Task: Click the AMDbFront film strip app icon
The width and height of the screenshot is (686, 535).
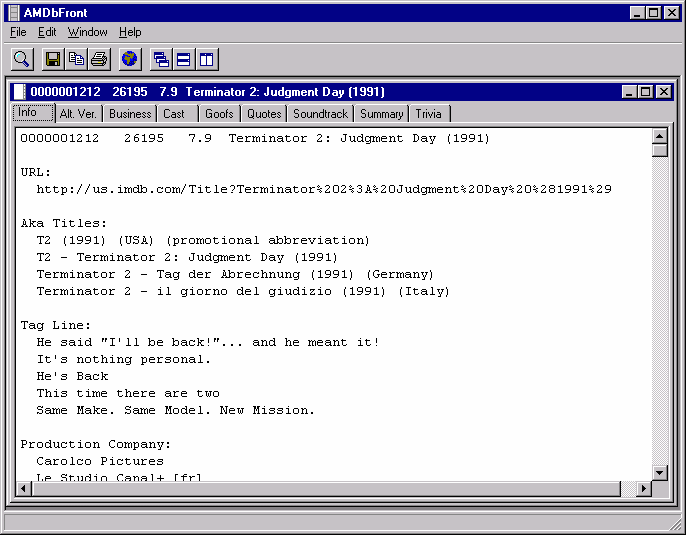Action: click(x=14, y=13)
